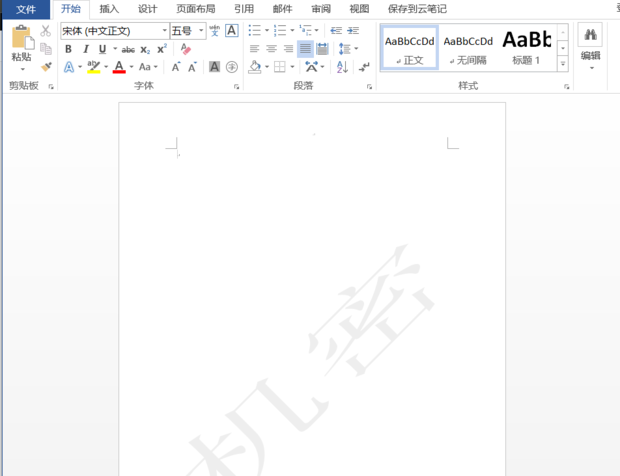This screenshot has width=620, height=476.
Task: Apply character border icon
Action: pos(232,30)
